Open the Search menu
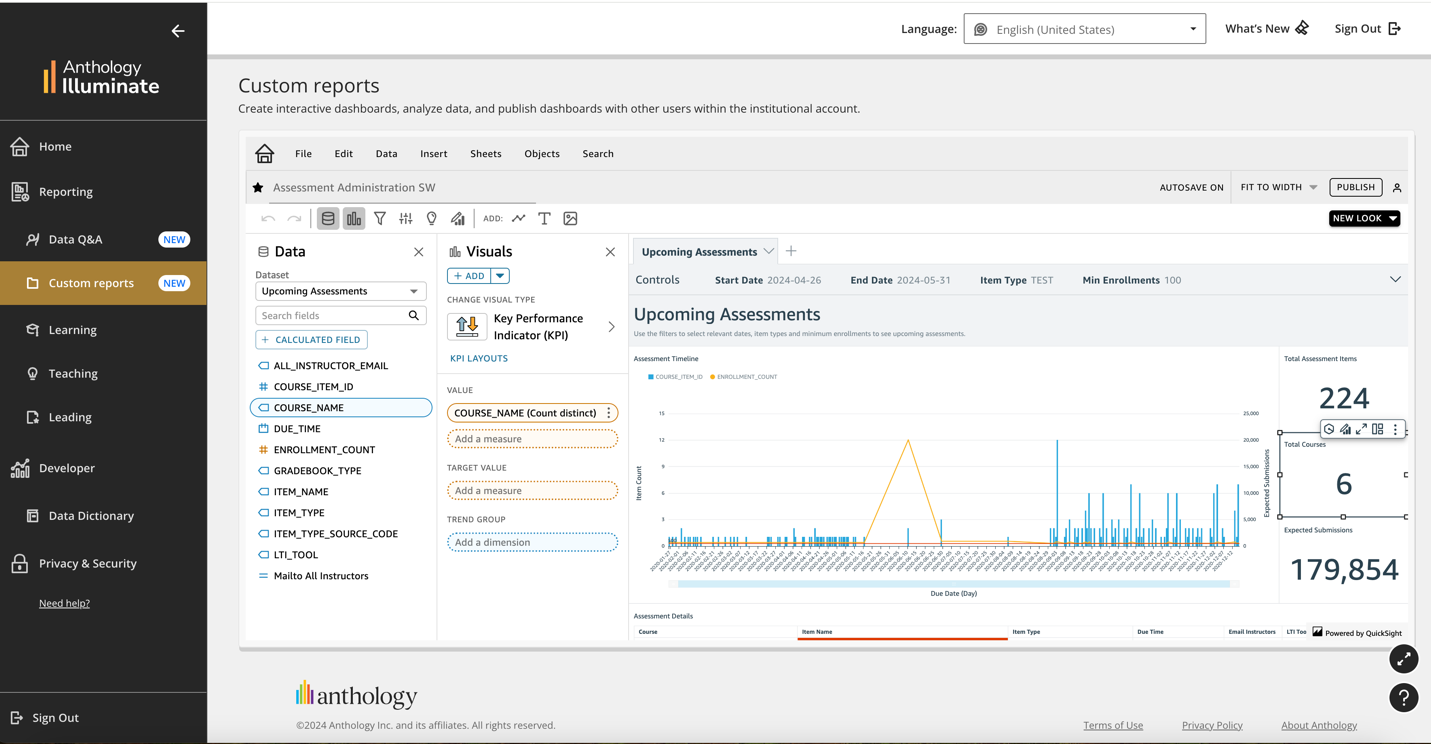Image resolution: width=1431 pixels, height=744 pixels. click(598, 154)
